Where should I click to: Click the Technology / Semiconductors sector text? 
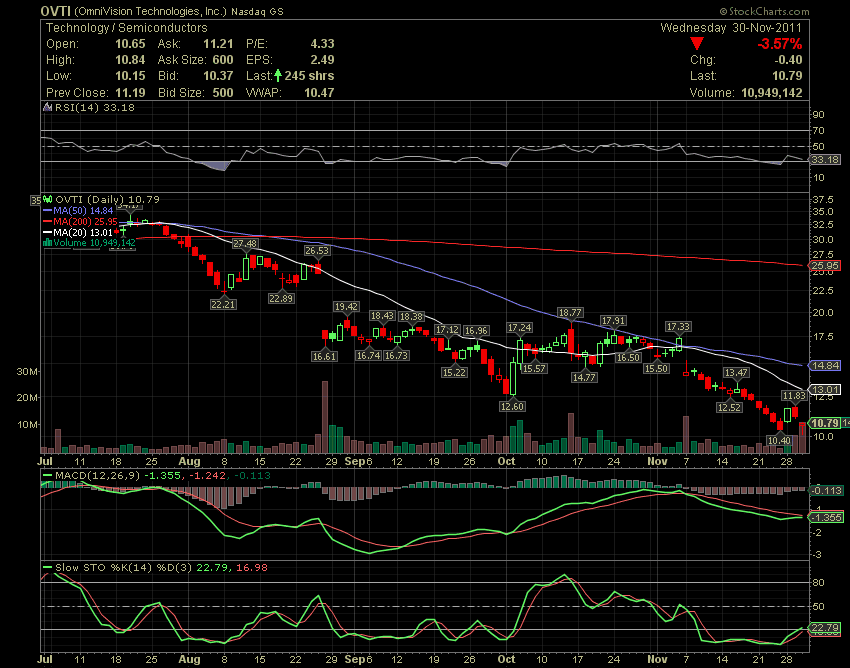pos(126,28)
